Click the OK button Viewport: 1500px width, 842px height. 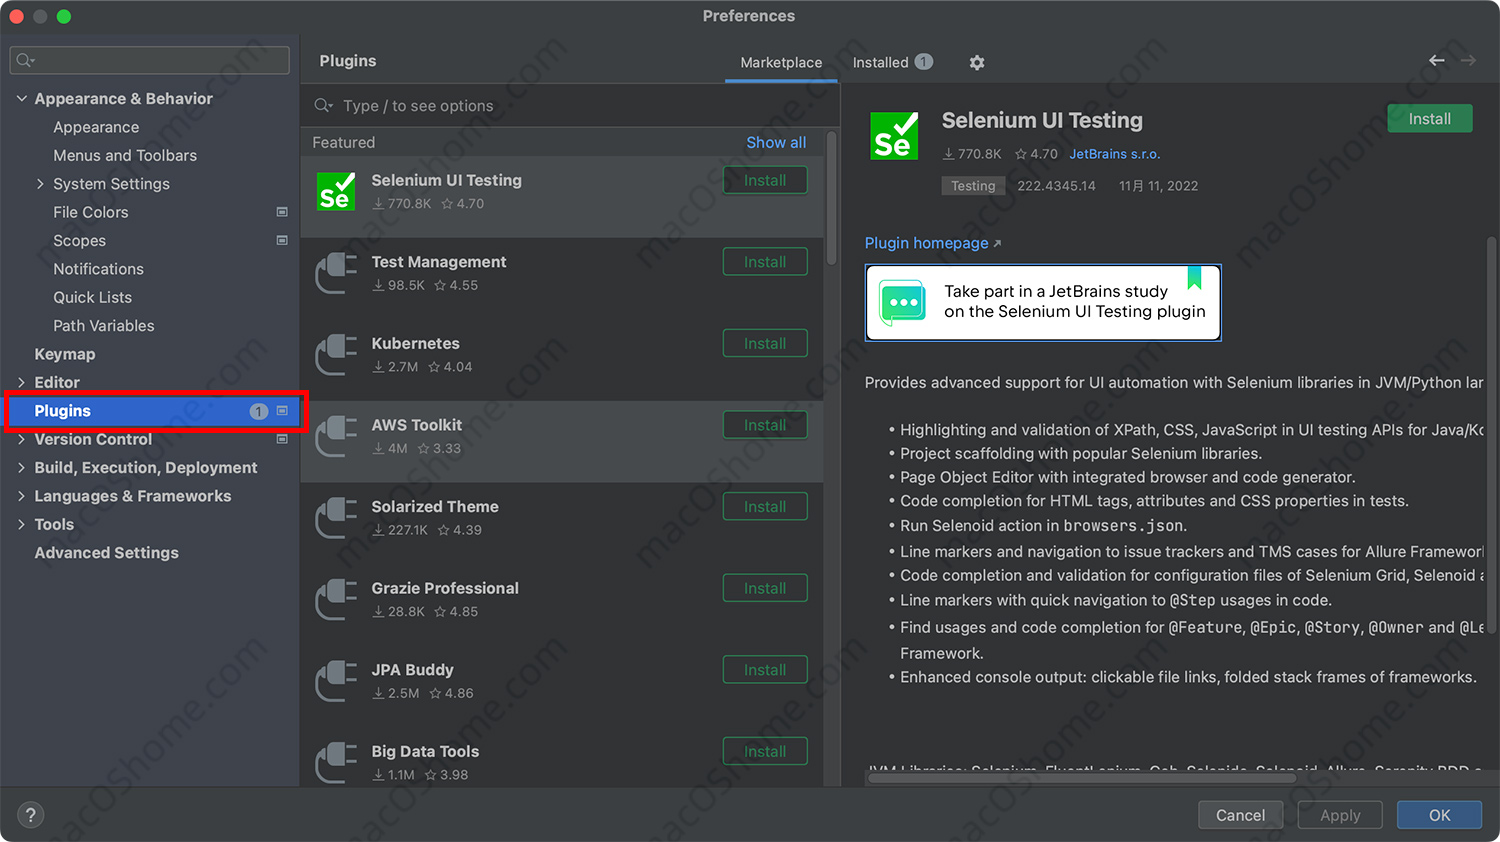point(1439,815)
